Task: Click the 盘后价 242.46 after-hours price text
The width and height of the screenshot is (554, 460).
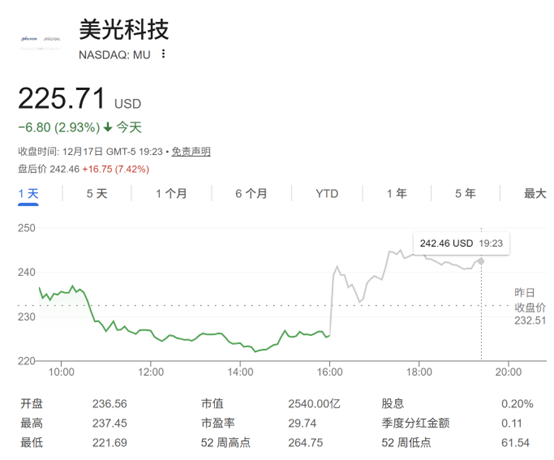Action: pyautogui.click(x=49, y=169)
